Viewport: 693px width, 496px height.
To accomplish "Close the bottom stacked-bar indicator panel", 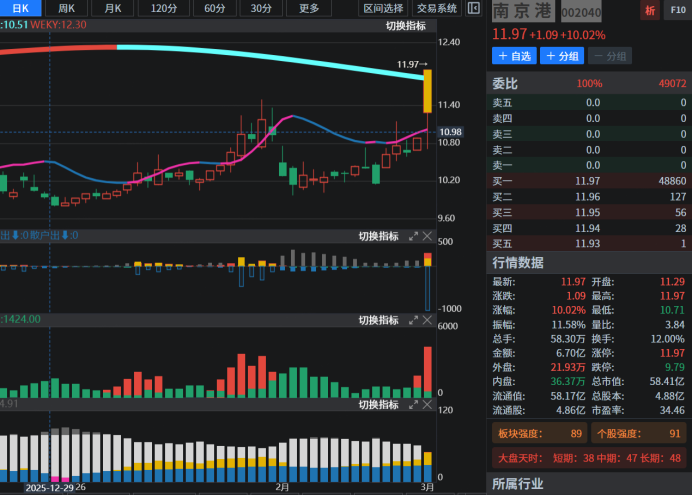I will [428, 405].
